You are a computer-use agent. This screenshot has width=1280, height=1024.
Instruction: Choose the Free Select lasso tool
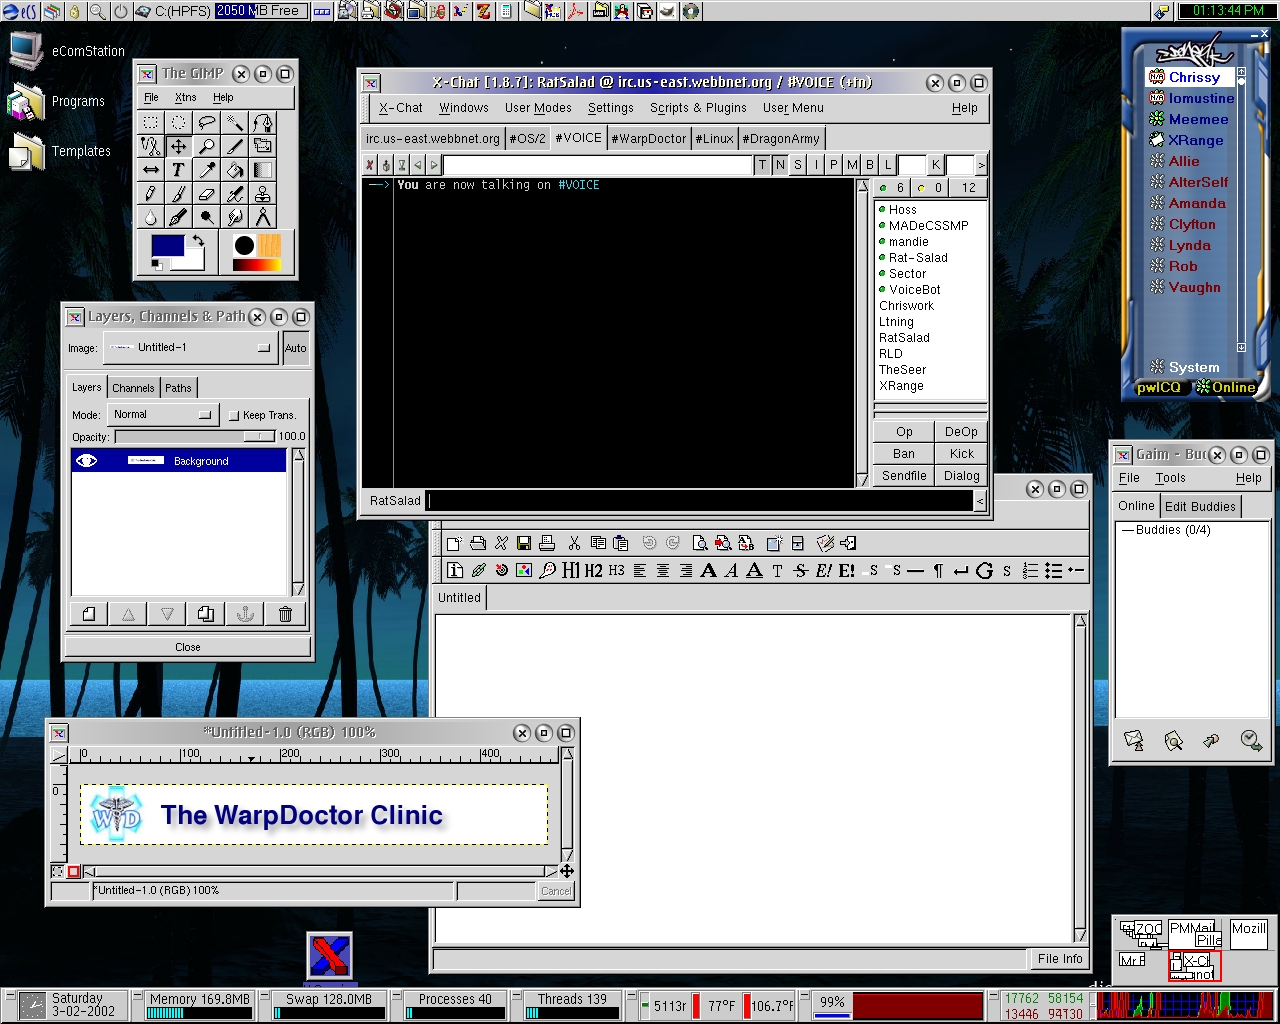point(206,122)
